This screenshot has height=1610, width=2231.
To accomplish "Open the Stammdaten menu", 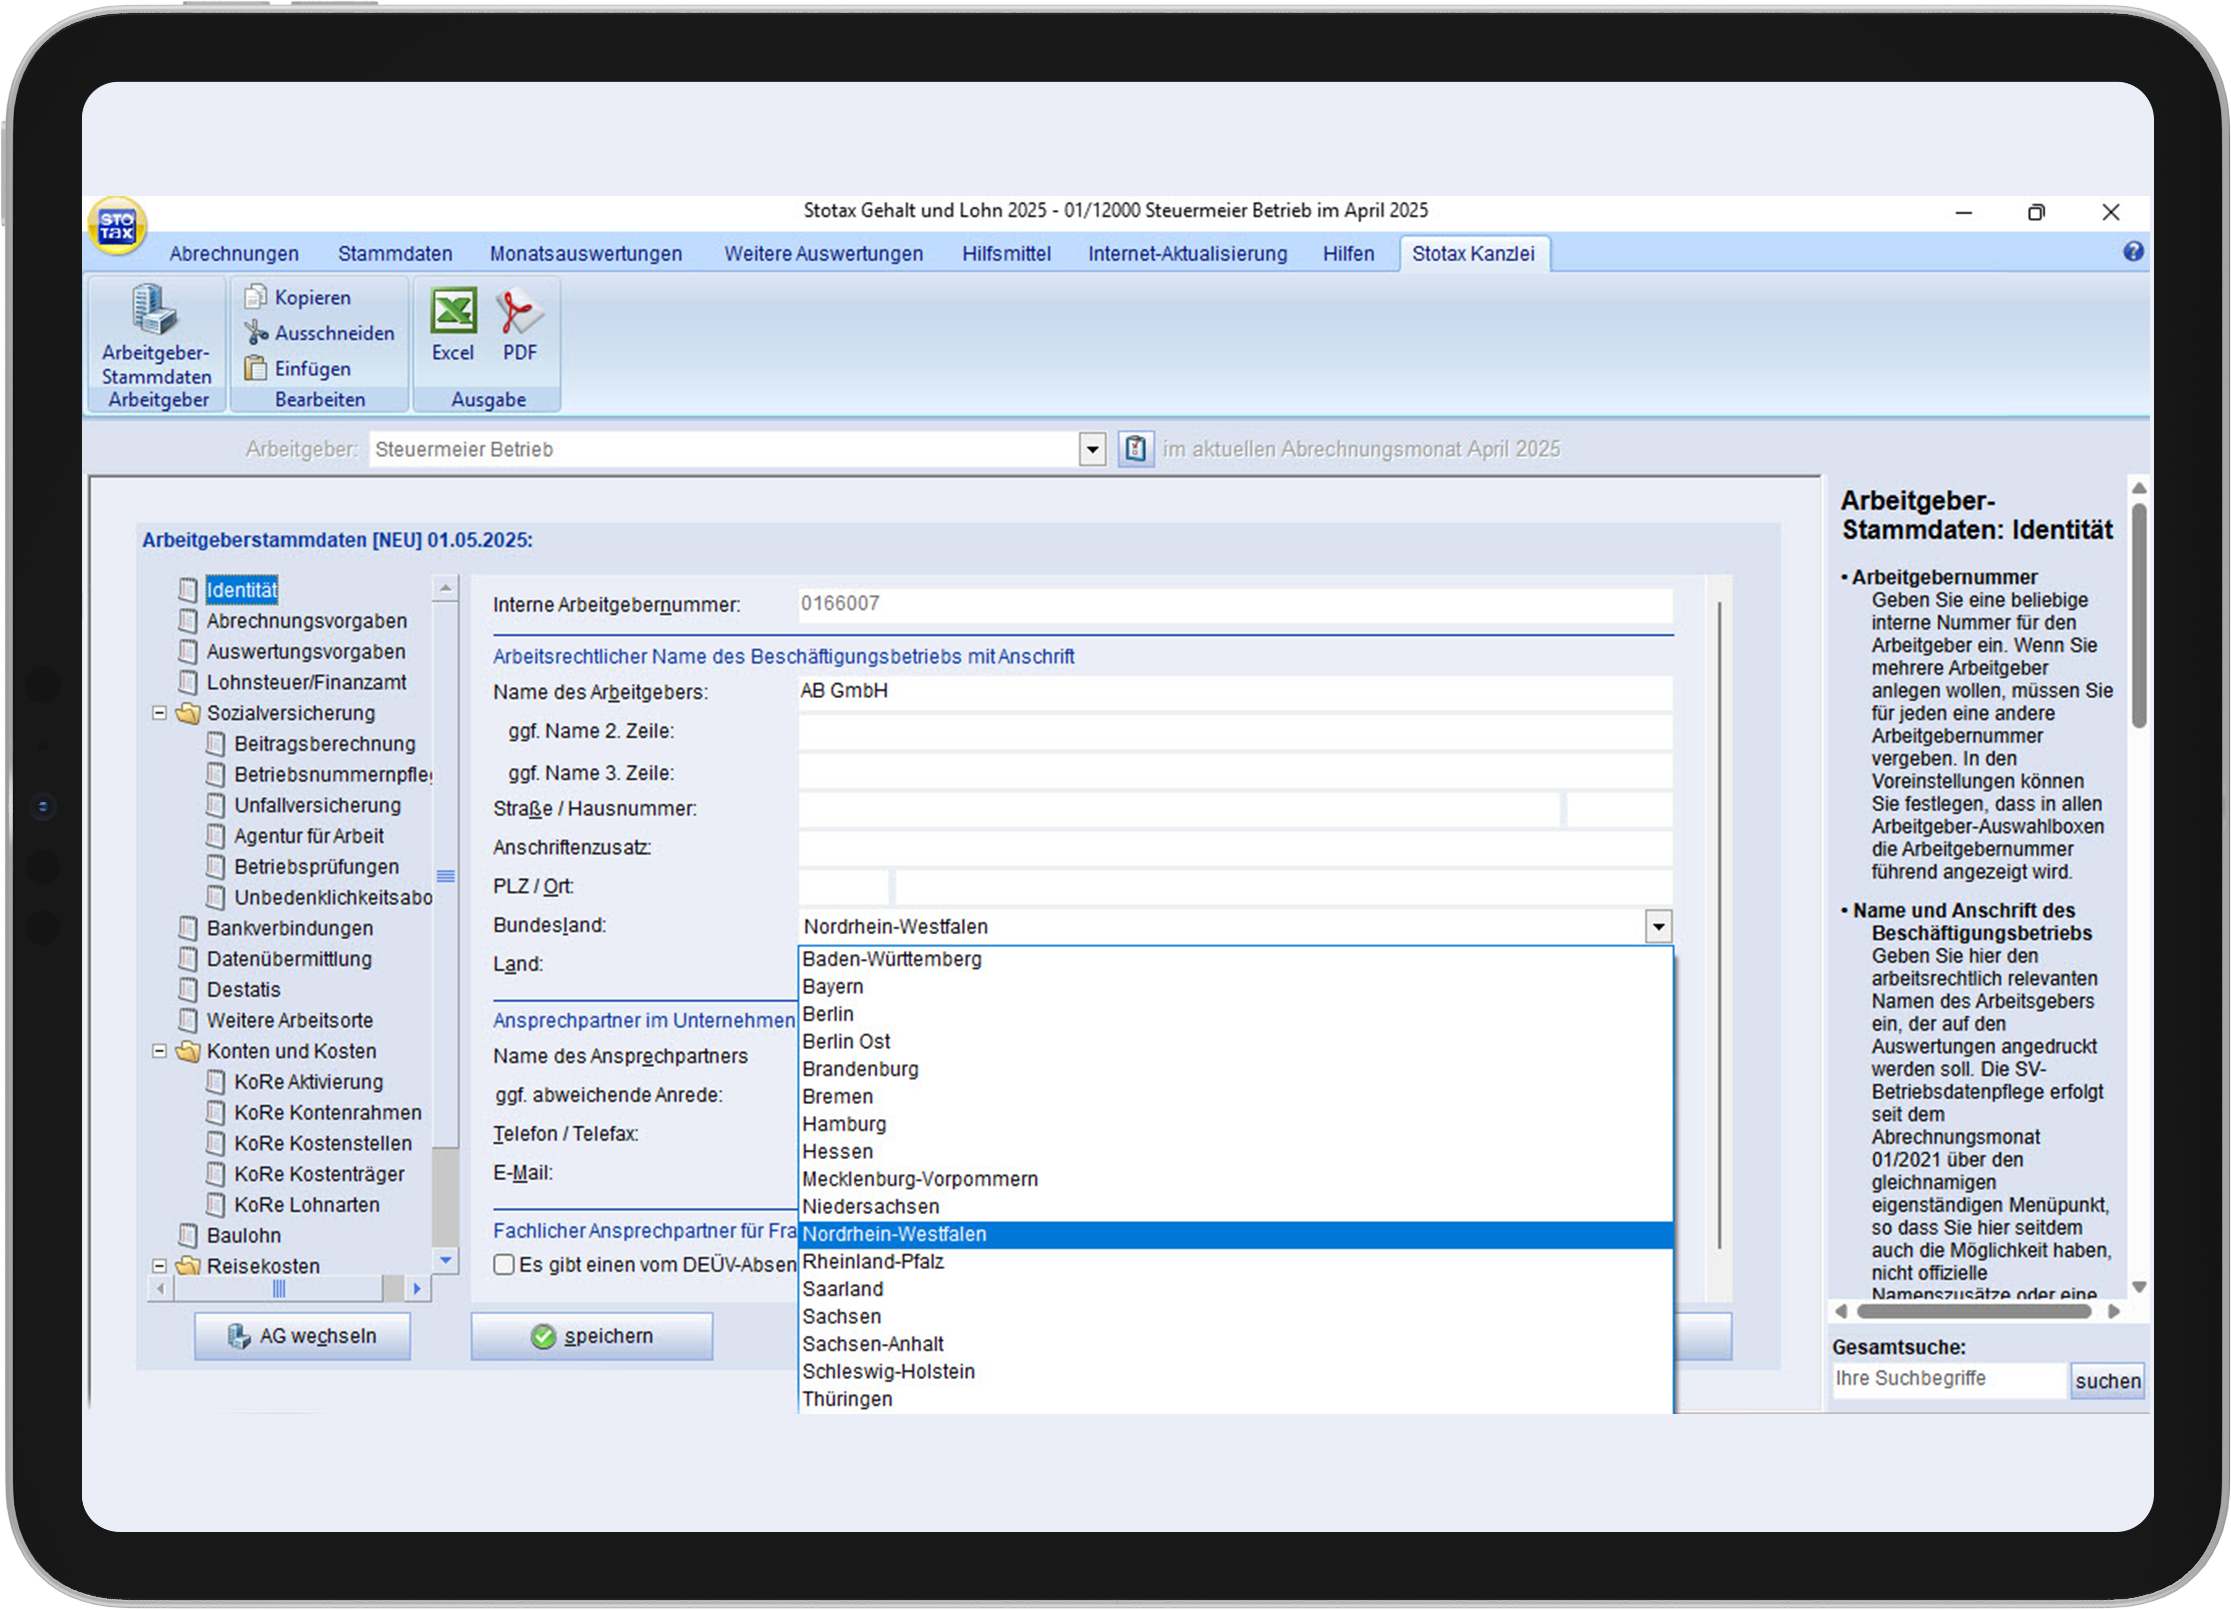I will tap(395, 254).
